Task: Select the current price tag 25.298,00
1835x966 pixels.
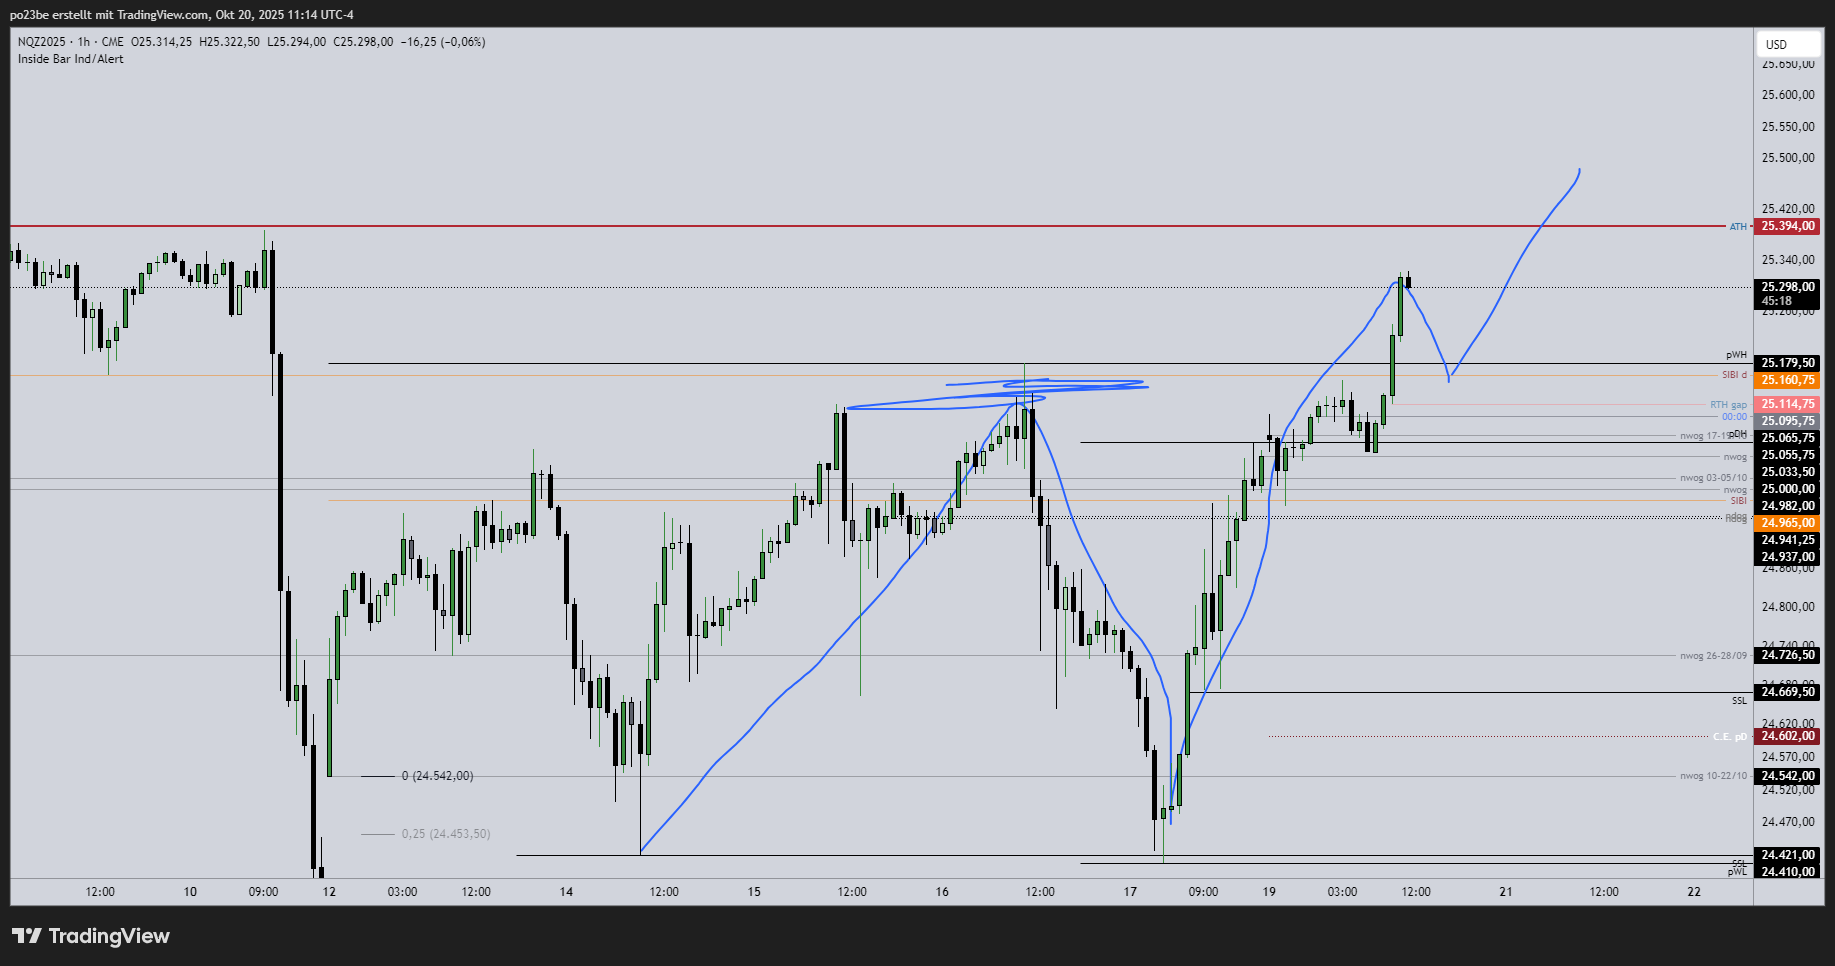Action: click(x=1788, y=287)
